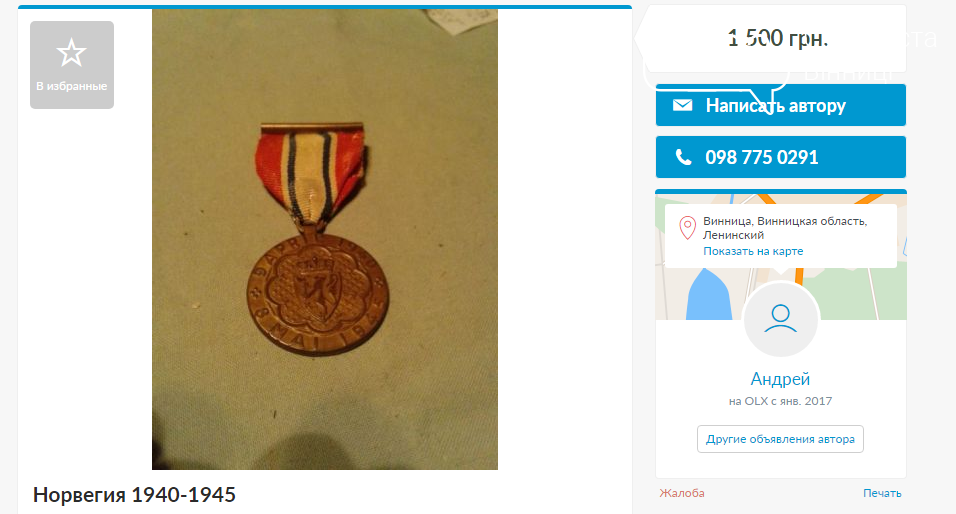
Task: Click the phone handset icon
Action: tap(683, 157)
